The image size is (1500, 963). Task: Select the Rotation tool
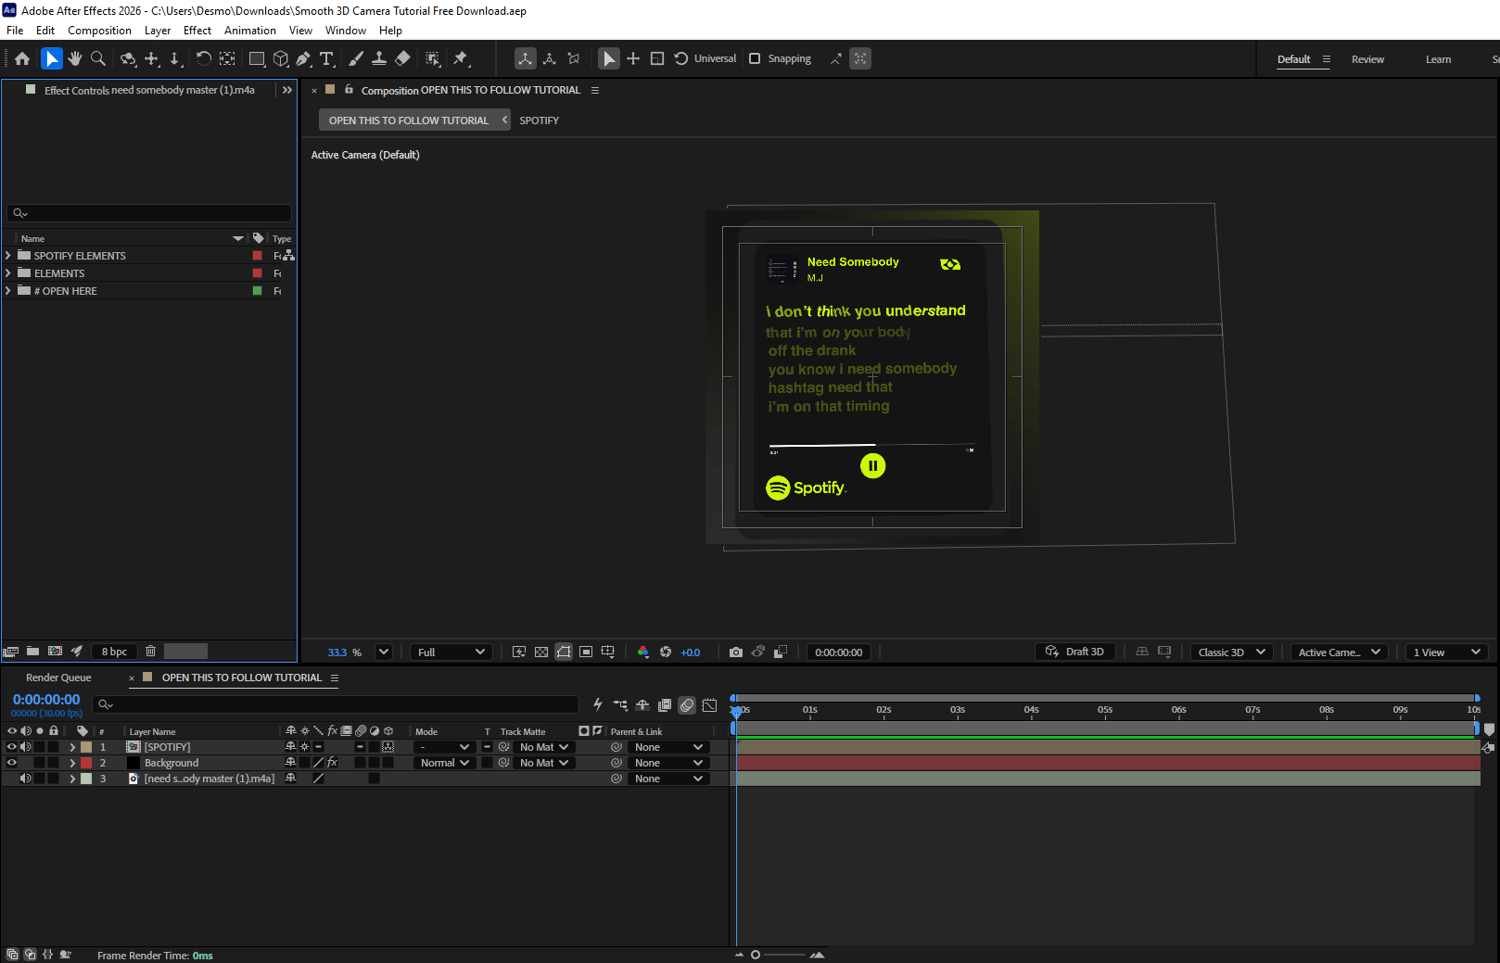pyautogui.click(x=203, y=59)
